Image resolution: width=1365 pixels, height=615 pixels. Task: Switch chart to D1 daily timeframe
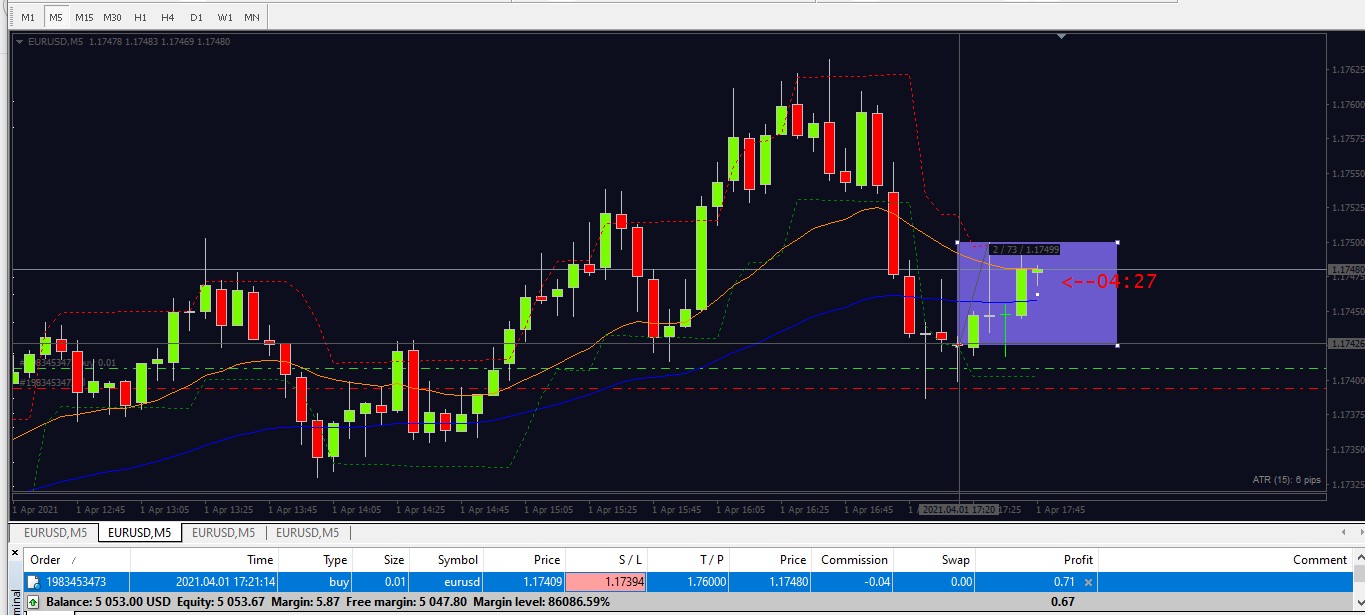196,18
